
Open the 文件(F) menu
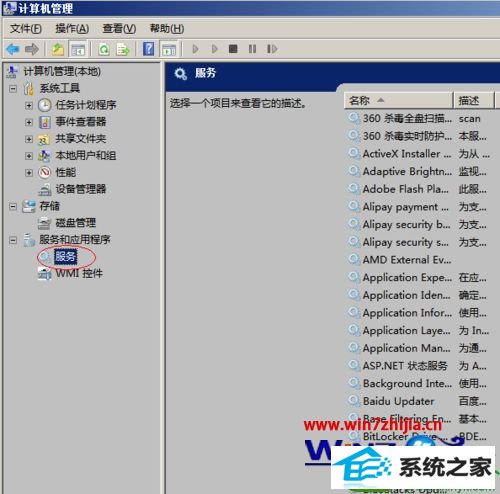pos(26,29)
